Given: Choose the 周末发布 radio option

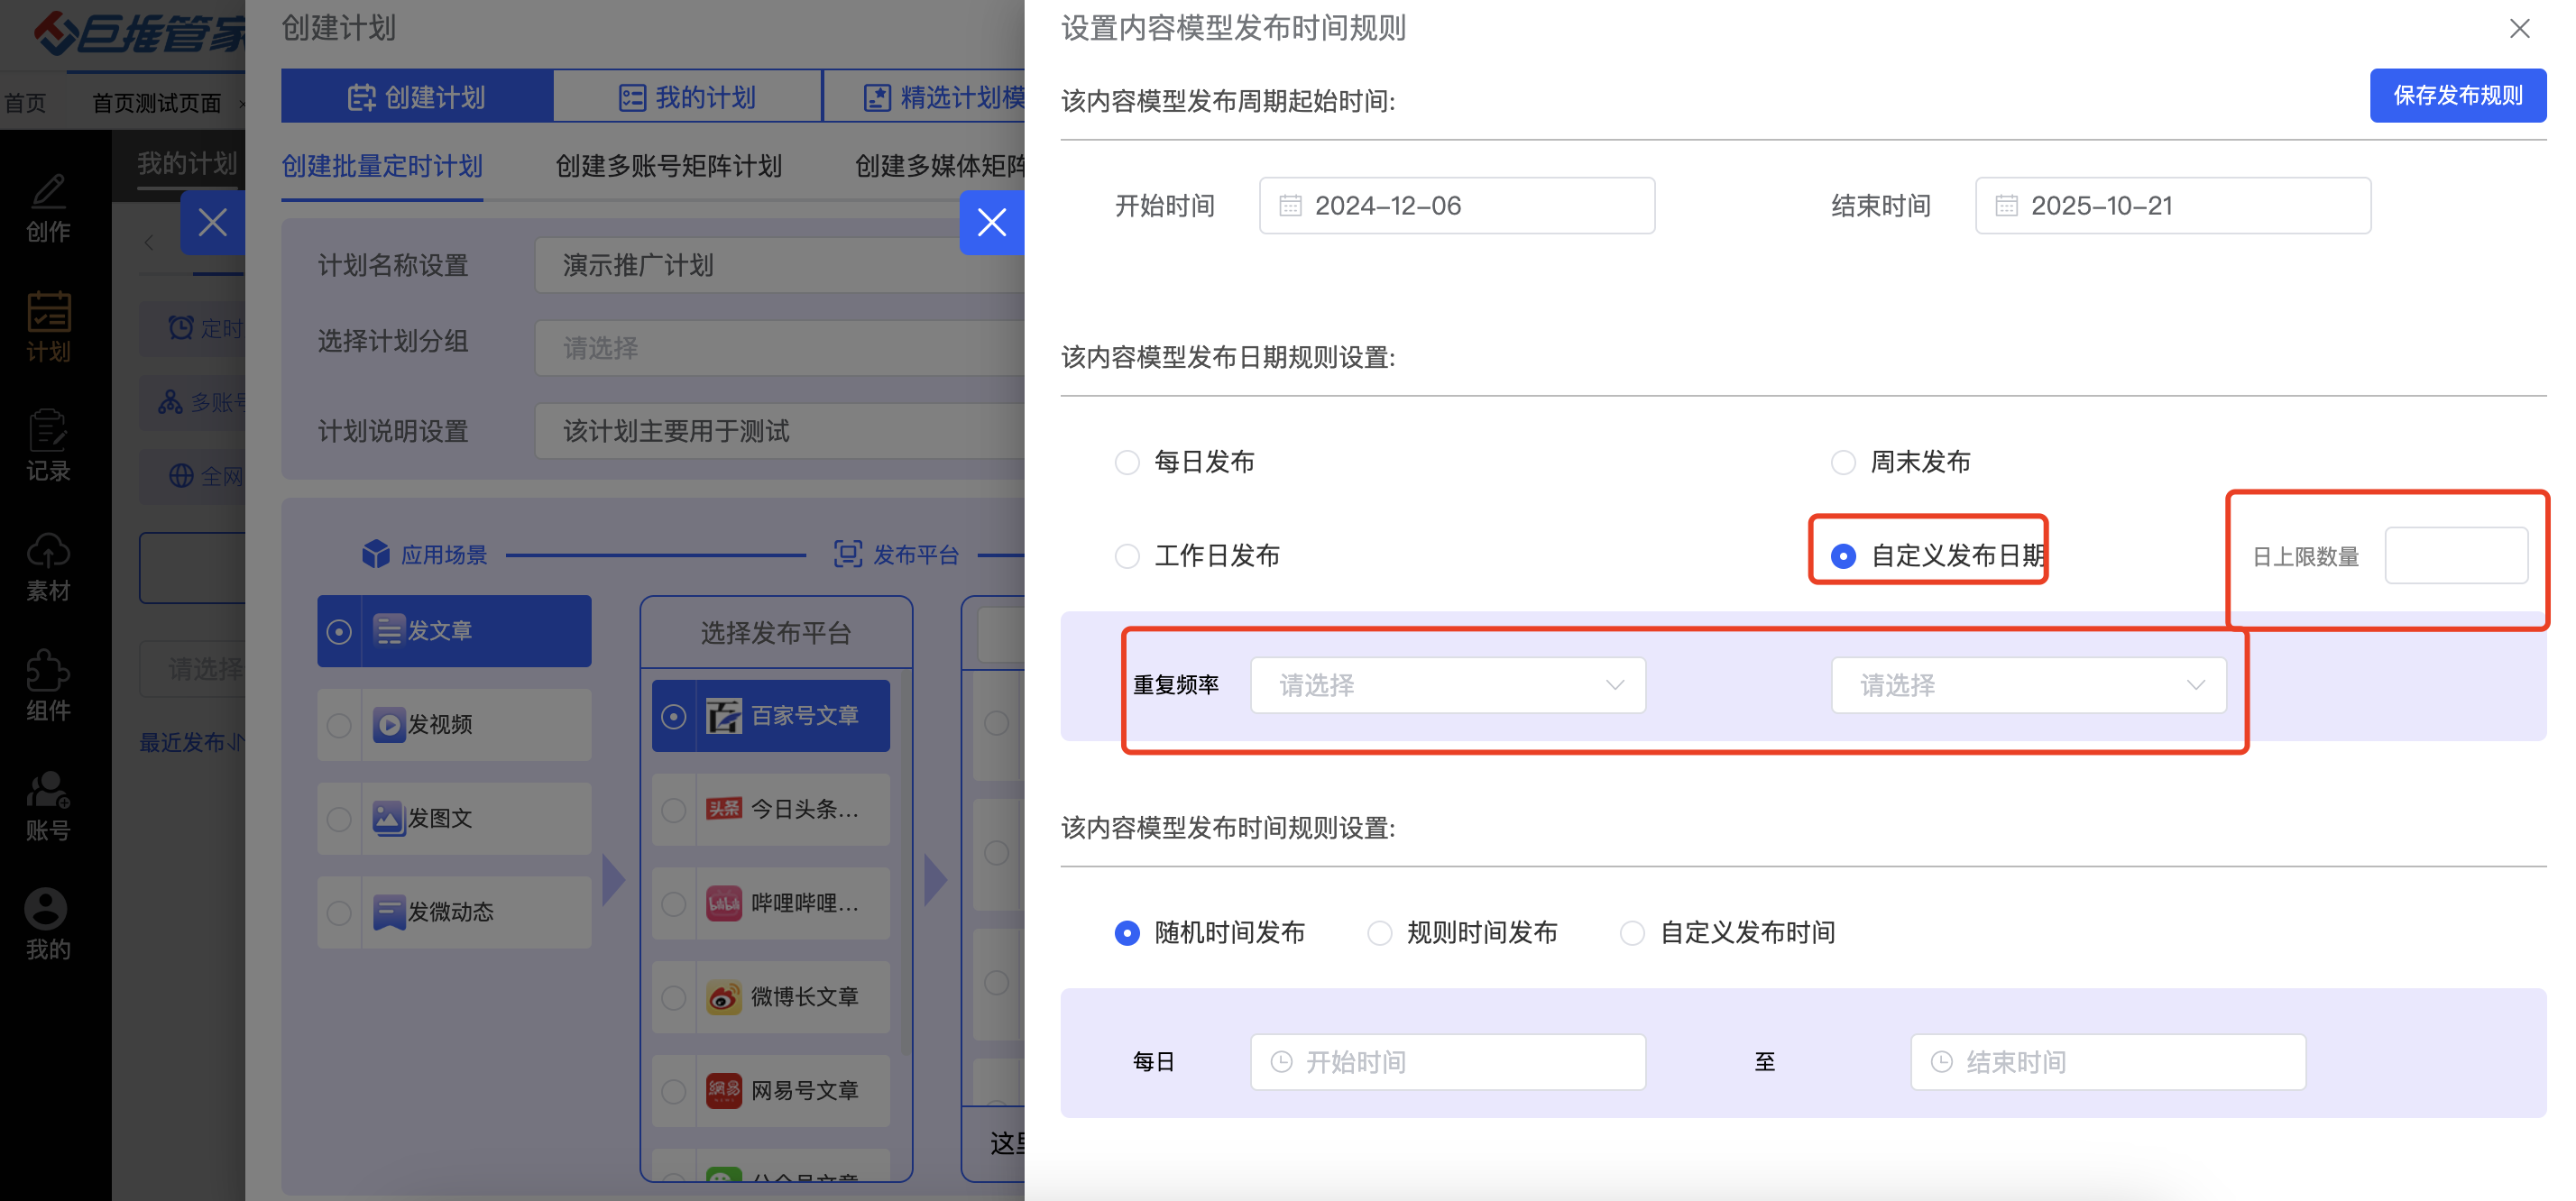Looking at the screenshot, I should click(1842, 462).
